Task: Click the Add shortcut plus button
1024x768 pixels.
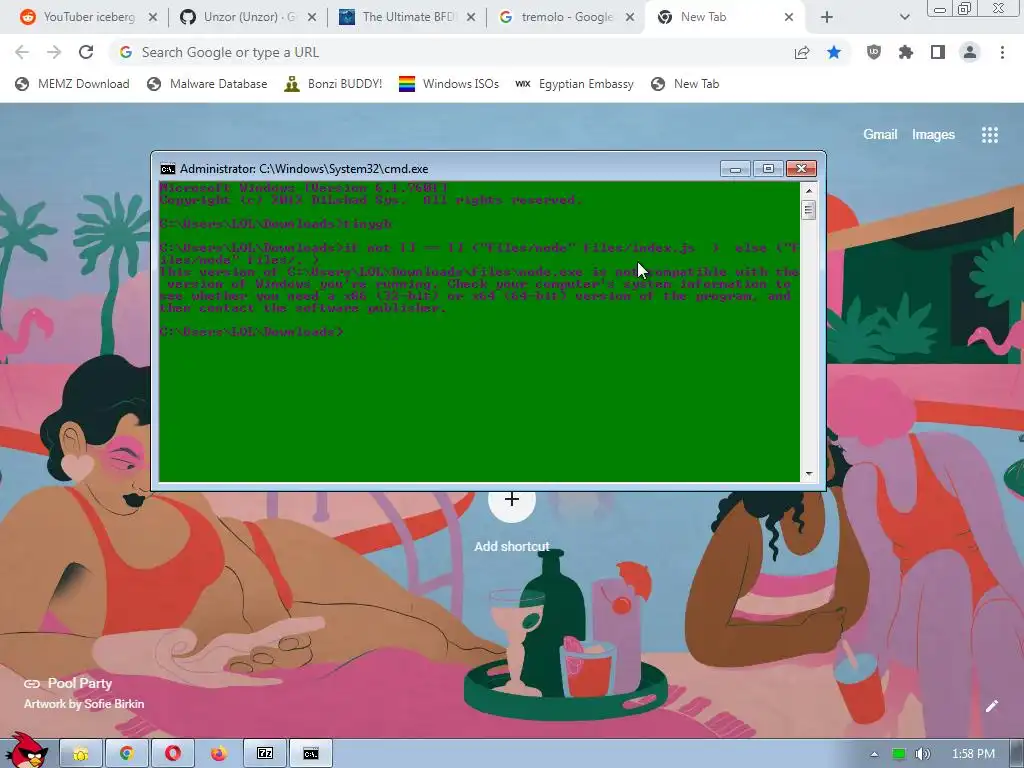Action: tap(512, 500)
